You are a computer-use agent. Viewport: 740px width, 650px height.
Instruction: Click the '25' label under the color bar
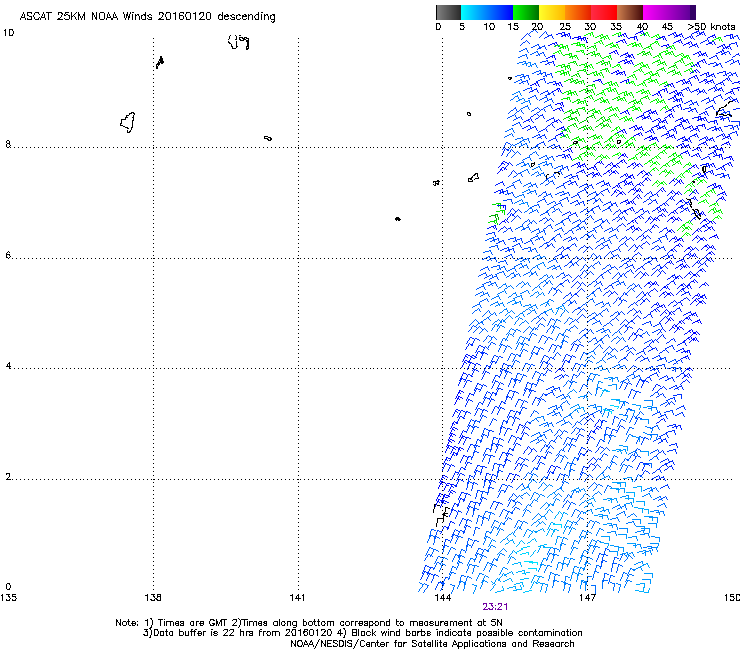[565, 27]
